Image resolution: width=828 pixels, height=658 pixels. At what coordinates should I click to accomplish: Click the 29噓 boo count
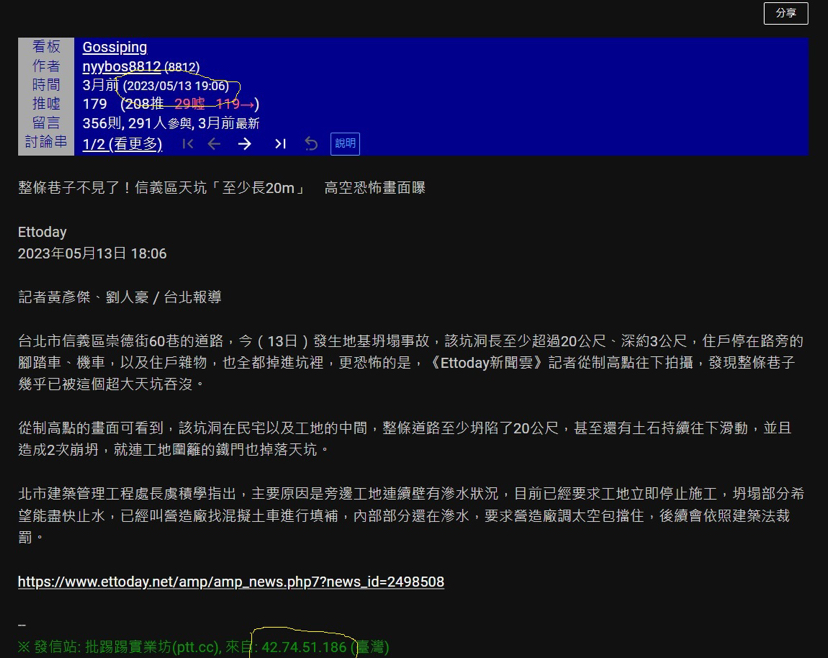(x=189, y=104)
